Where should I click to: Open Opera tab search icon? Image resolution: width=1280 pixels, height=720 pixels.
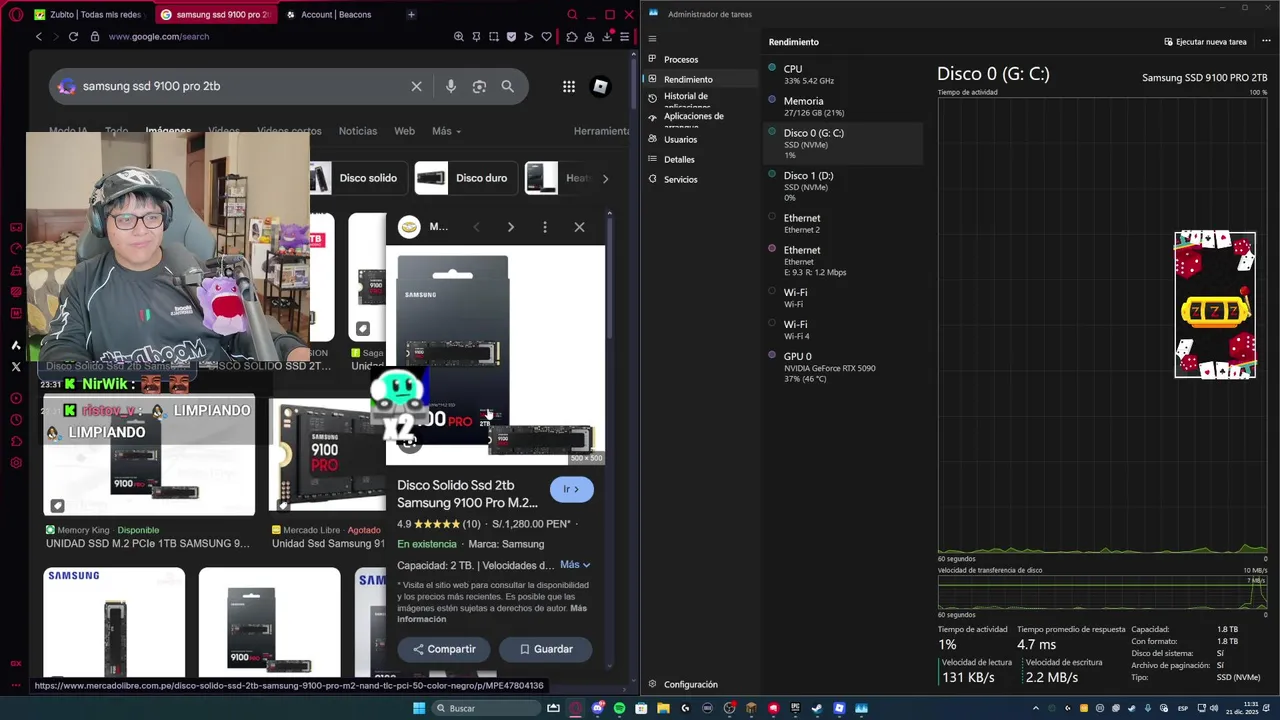(x=572, y=15)
